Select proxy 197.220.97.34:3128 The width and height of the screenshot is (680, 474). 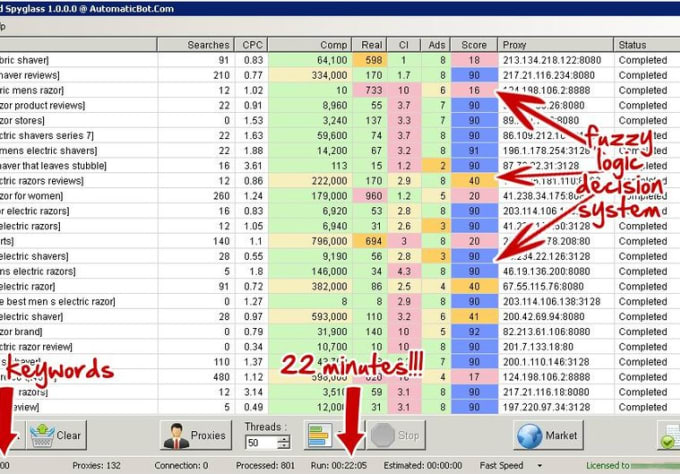(x=546, y=407)
